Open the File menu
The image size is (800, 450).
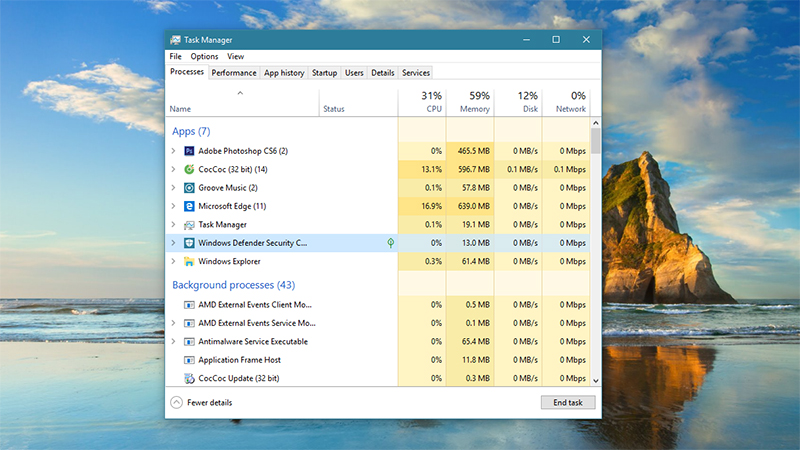click(176, 56)
